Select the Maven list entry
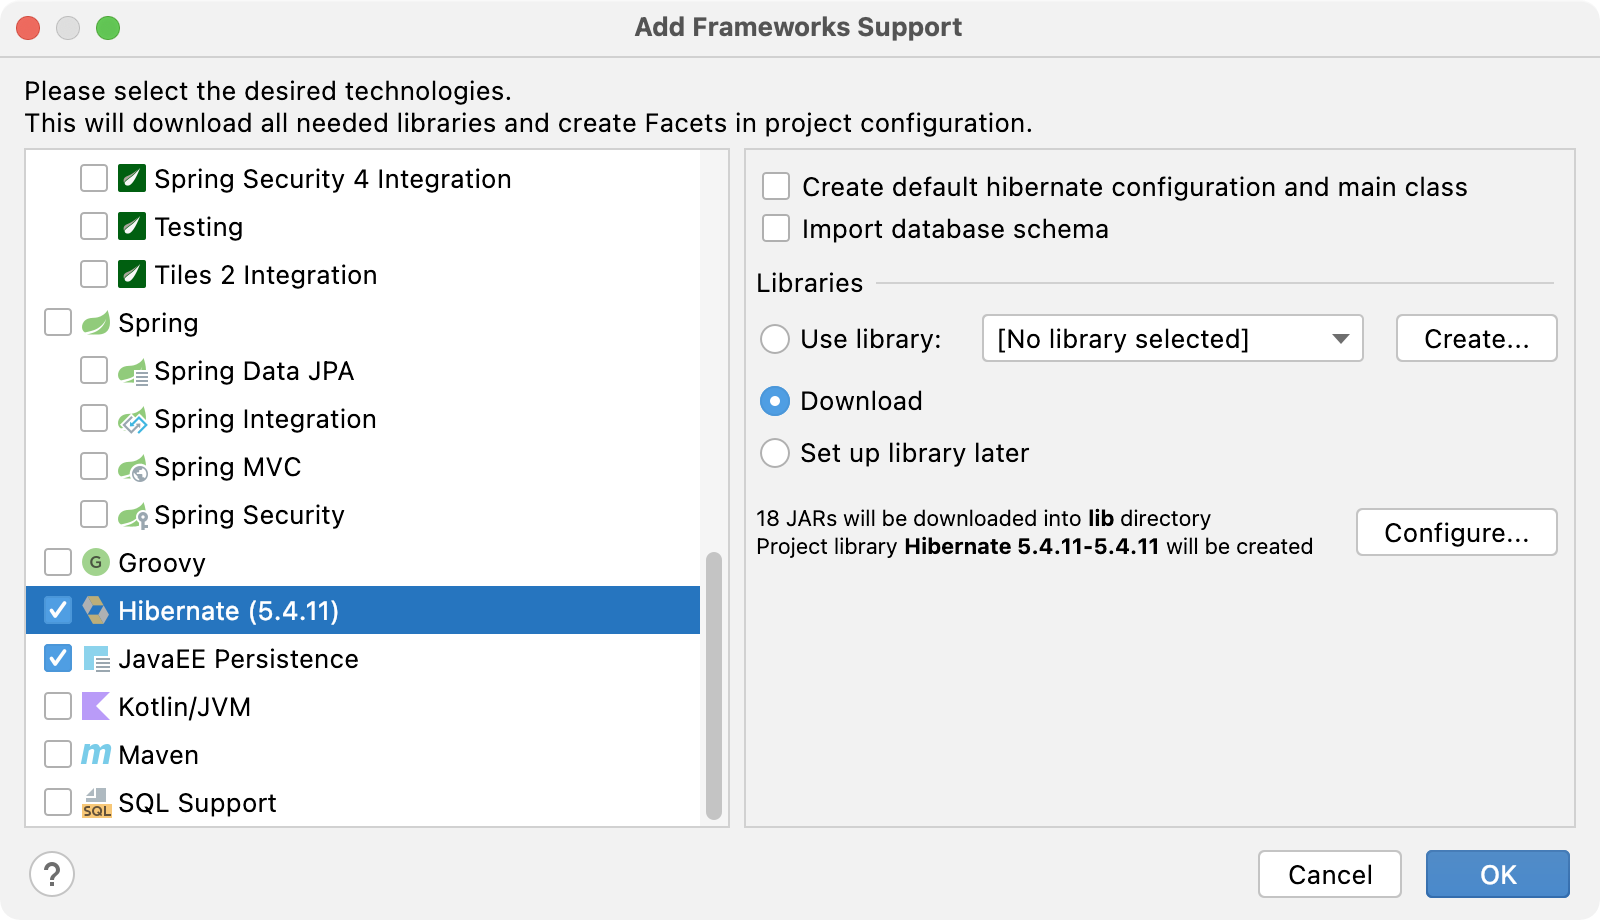1600x920 pixels. (158, 755)
